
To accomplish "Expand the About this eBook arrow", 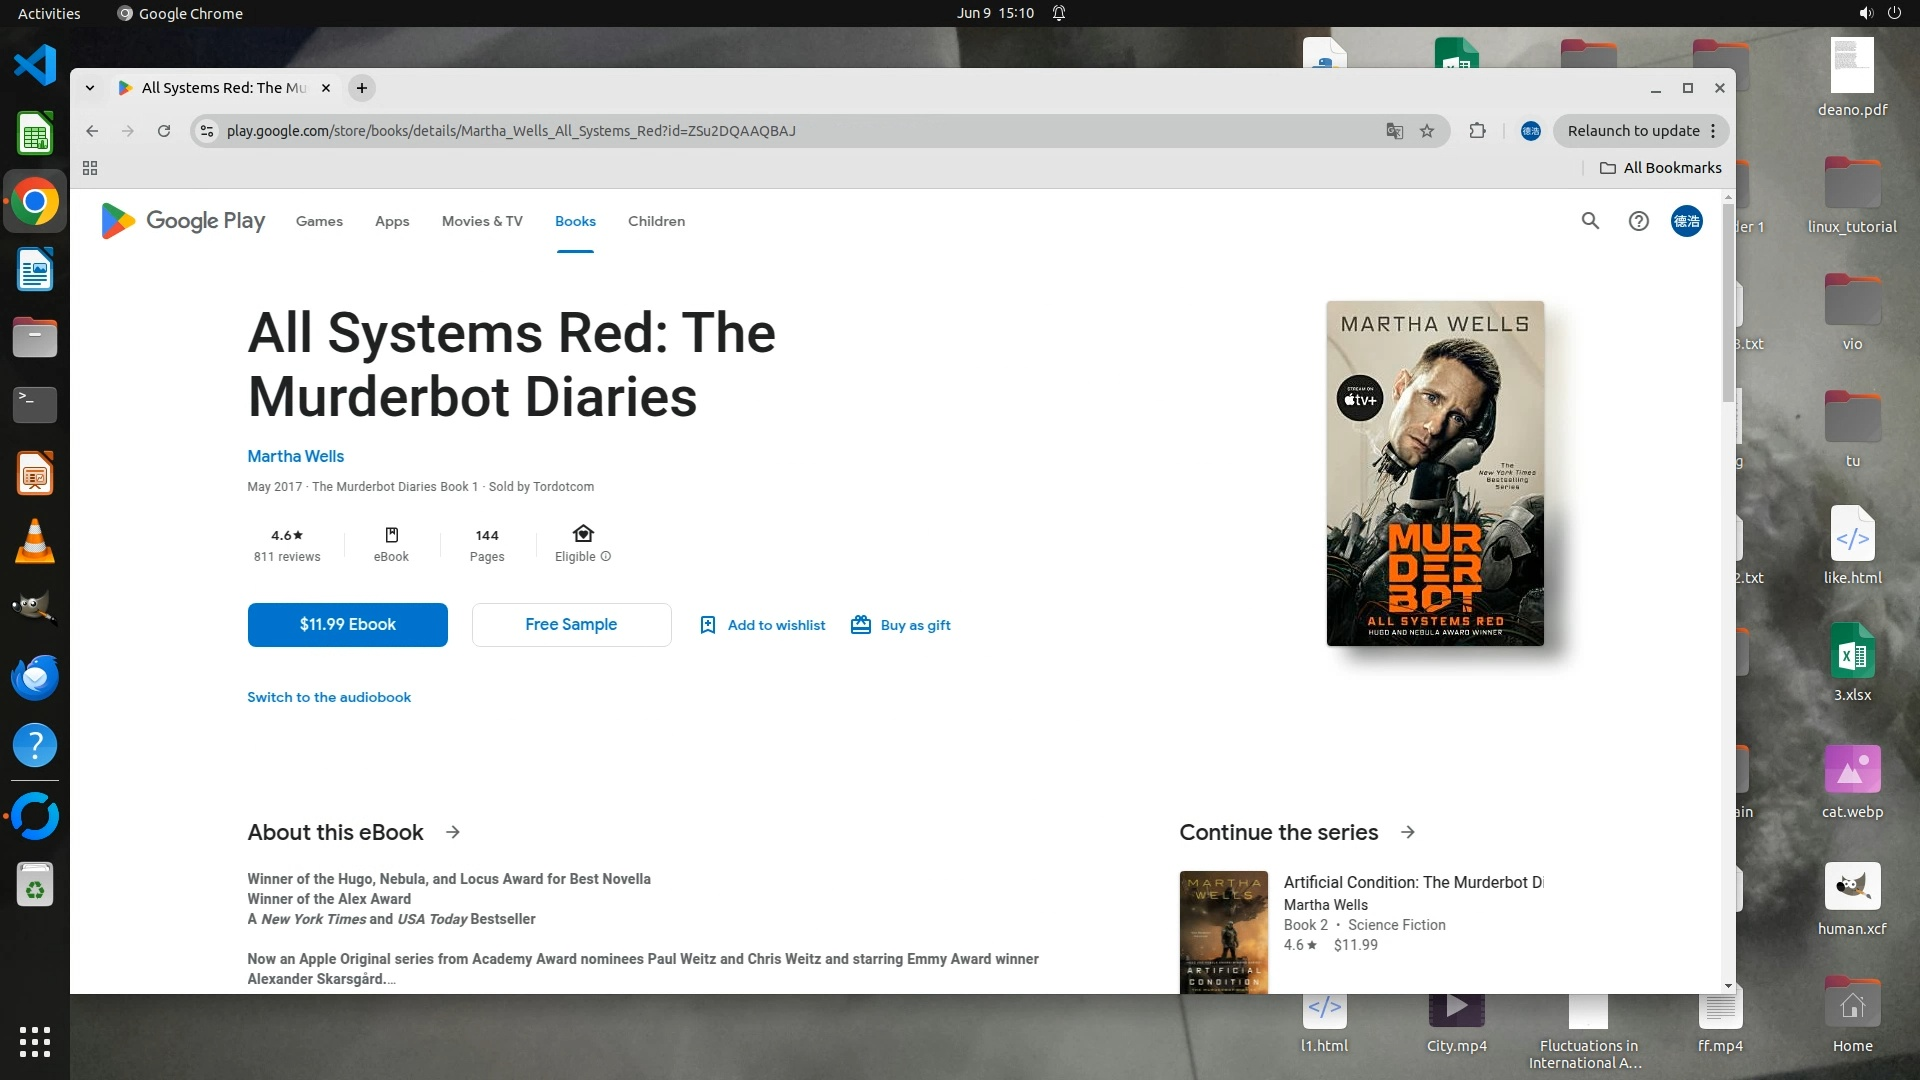I will pyautogui.click(x=453, y=832).
